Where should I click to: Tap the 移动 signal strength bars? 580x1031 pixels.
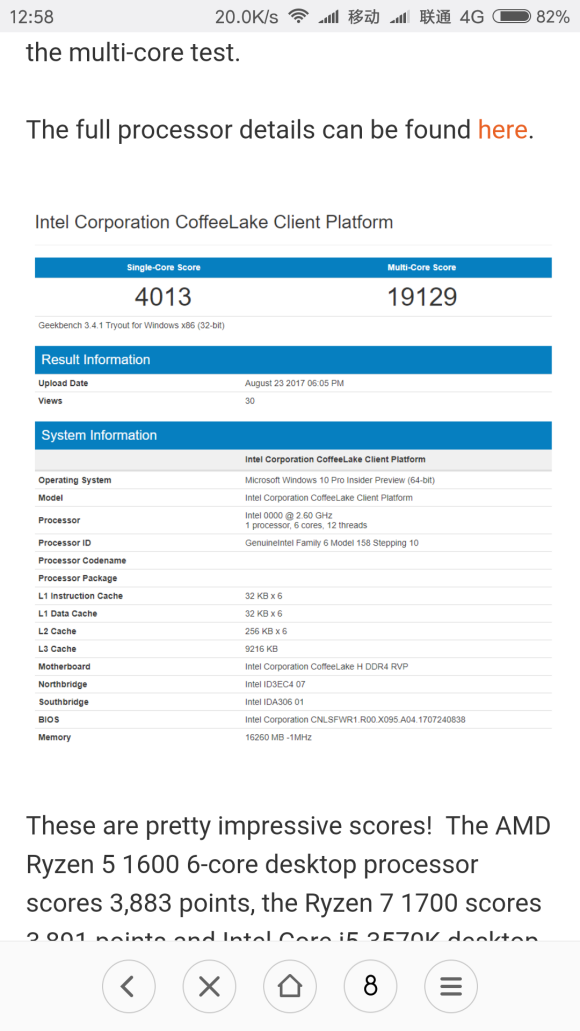pyautogui.click(x=328, y=17)
